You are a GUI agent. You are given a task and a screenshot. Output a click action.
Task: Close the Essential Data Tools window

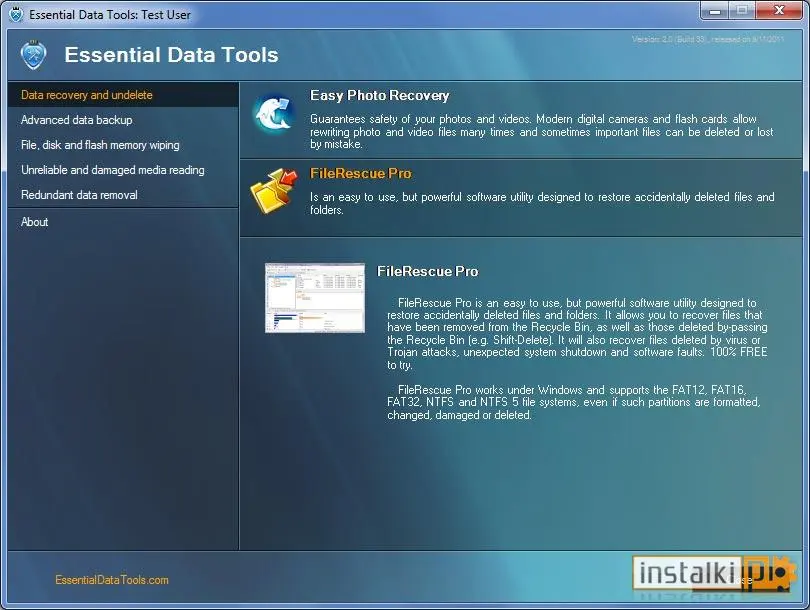(779, 10)
